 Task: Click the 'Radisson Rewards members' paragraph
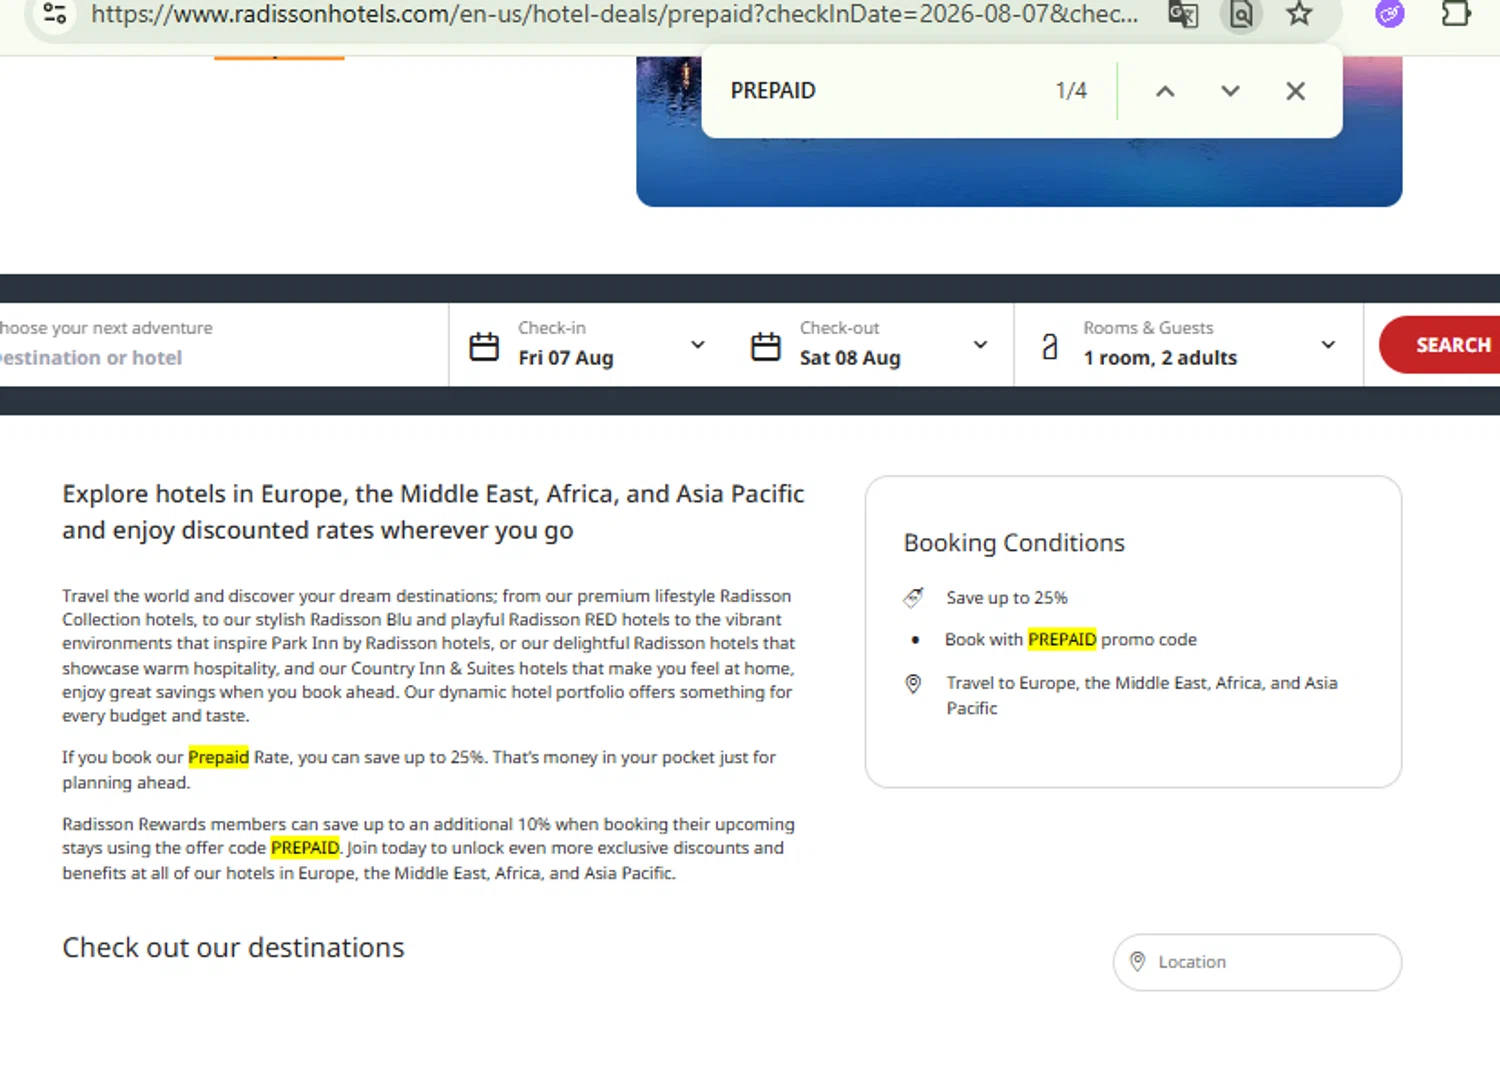click(428, 848)
